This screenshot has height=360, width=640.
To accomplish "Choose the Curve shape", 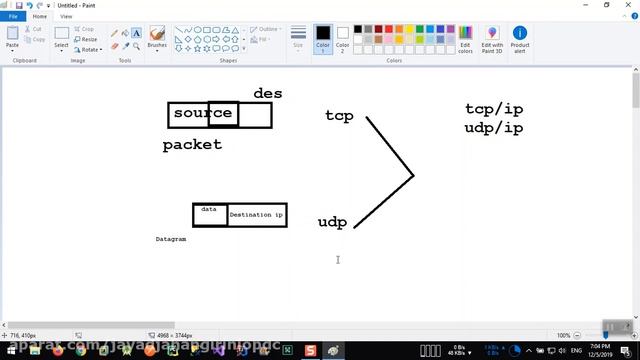I will pyautogui.click(x=188, y=30).
